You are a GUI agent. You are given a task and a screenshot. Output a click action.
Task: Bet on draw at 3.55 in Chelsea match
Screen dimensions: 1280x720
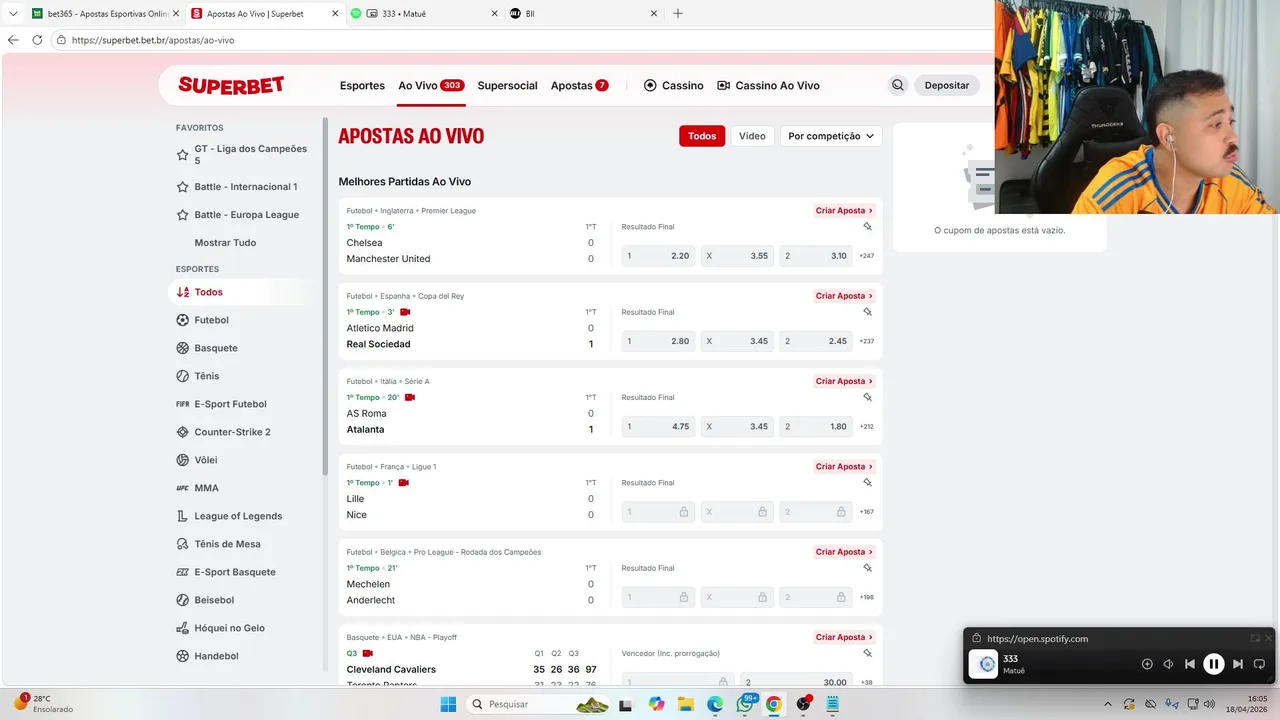[x=737, y=256]
